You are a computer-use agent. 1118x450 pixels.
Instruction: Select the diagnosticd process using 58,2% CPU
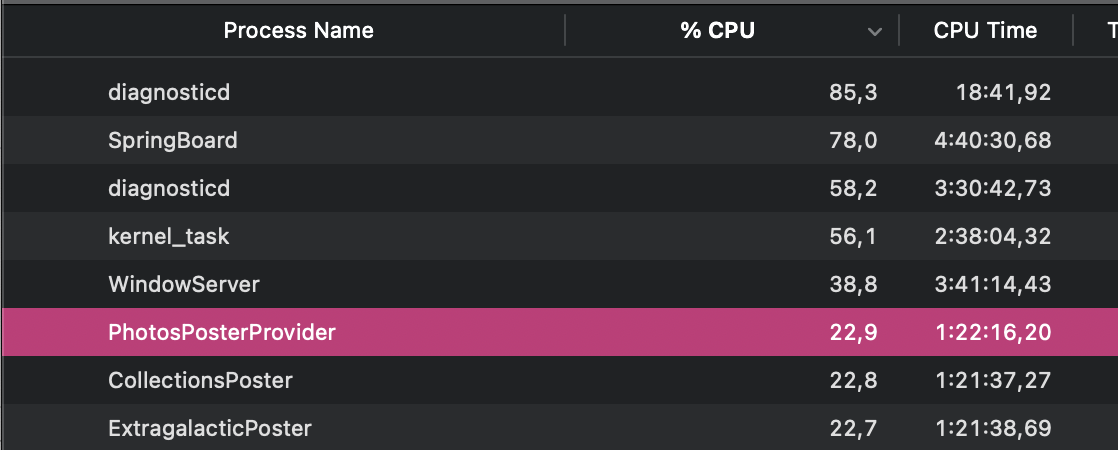pyautogui.click(x=169, y=188)
